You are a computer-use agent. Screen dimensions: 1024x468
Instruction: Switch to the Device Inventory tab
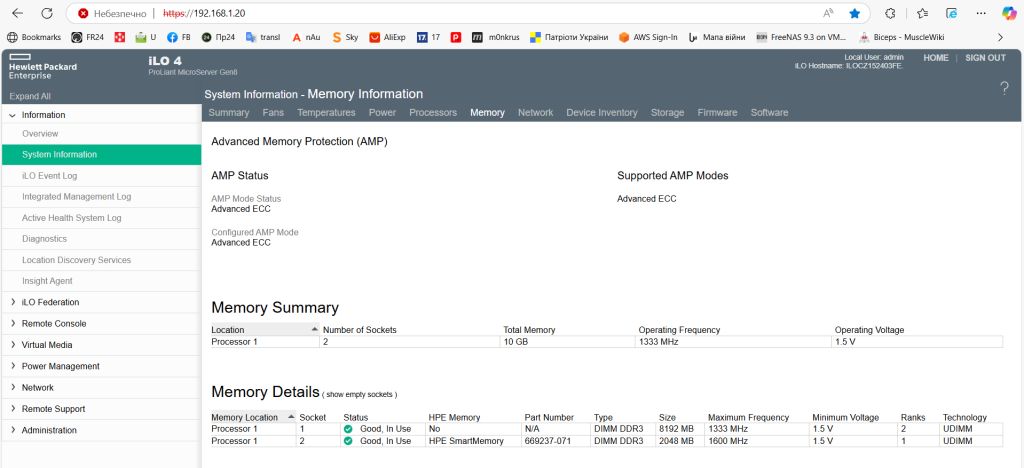601,112
